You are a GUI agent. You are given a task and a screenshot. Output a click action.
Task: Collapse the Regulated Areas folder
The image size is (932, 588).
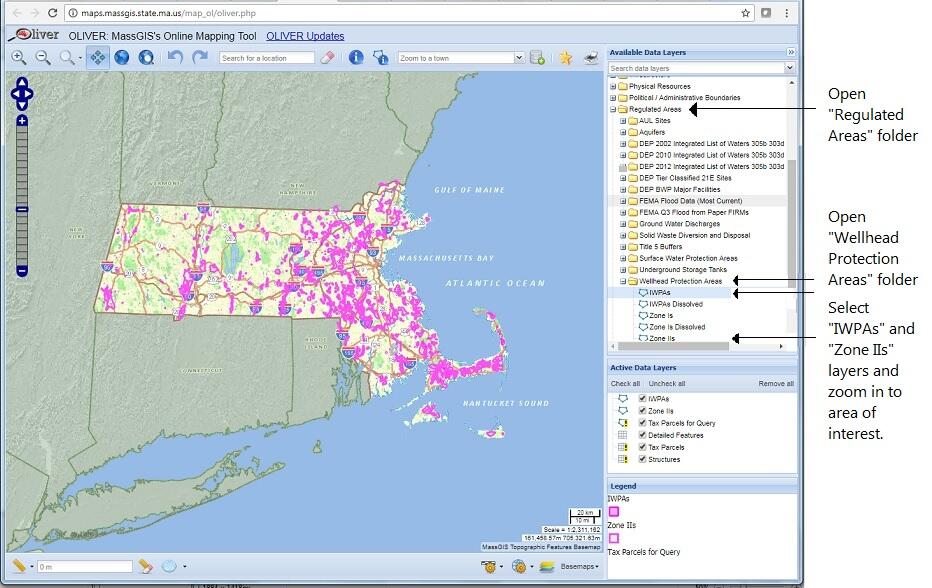613,109
